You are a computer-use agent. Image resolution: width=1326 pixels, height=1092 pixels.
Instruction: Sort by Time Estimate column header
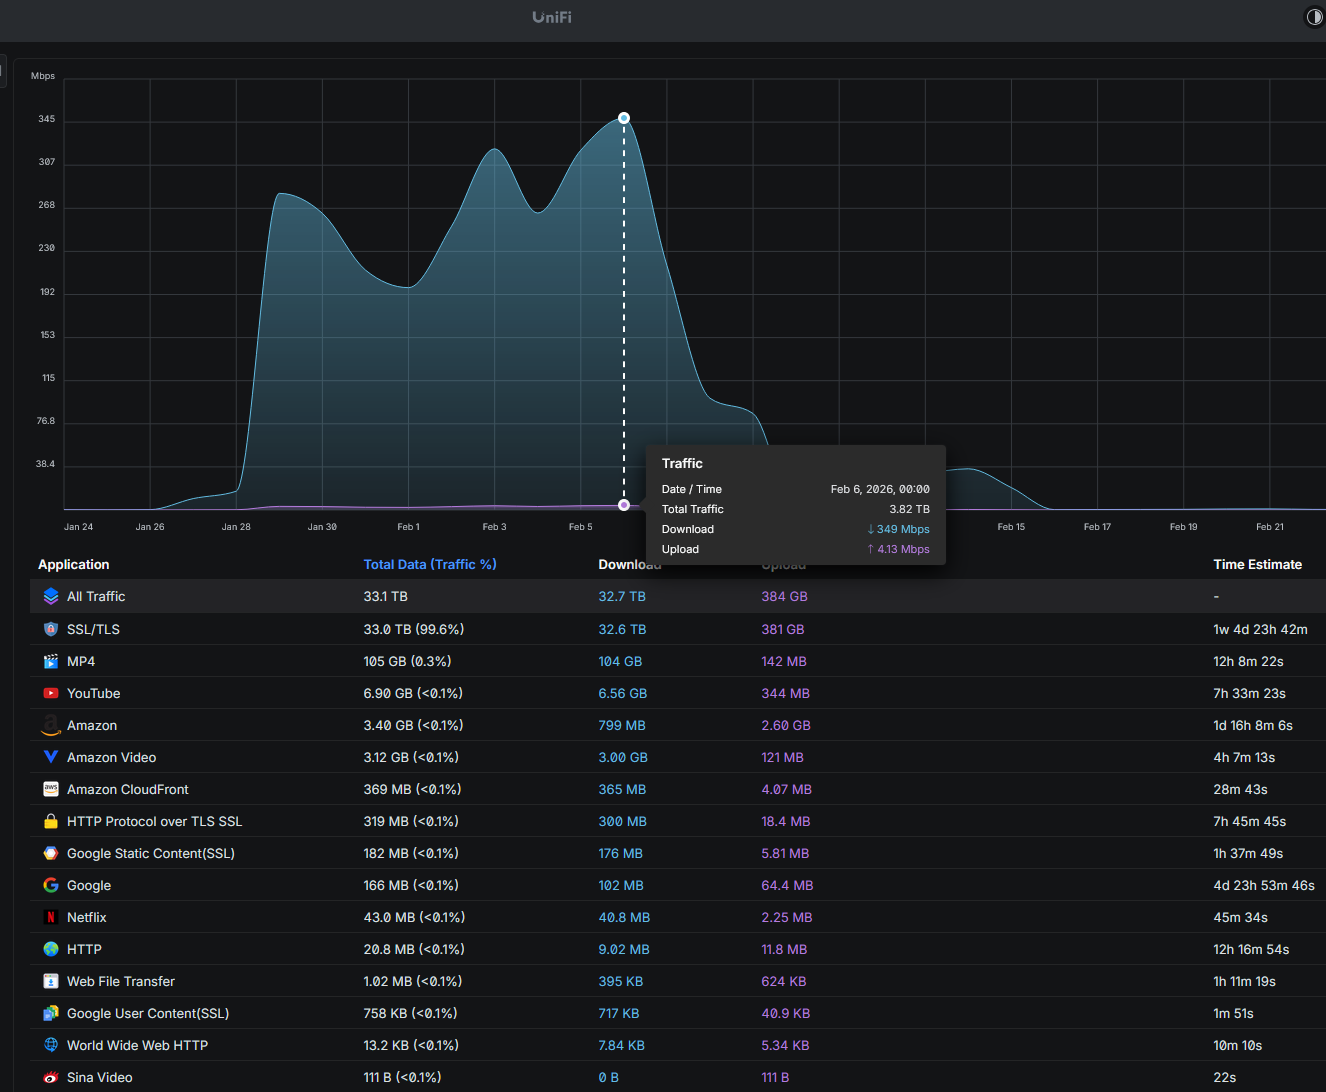point(1257,565)
